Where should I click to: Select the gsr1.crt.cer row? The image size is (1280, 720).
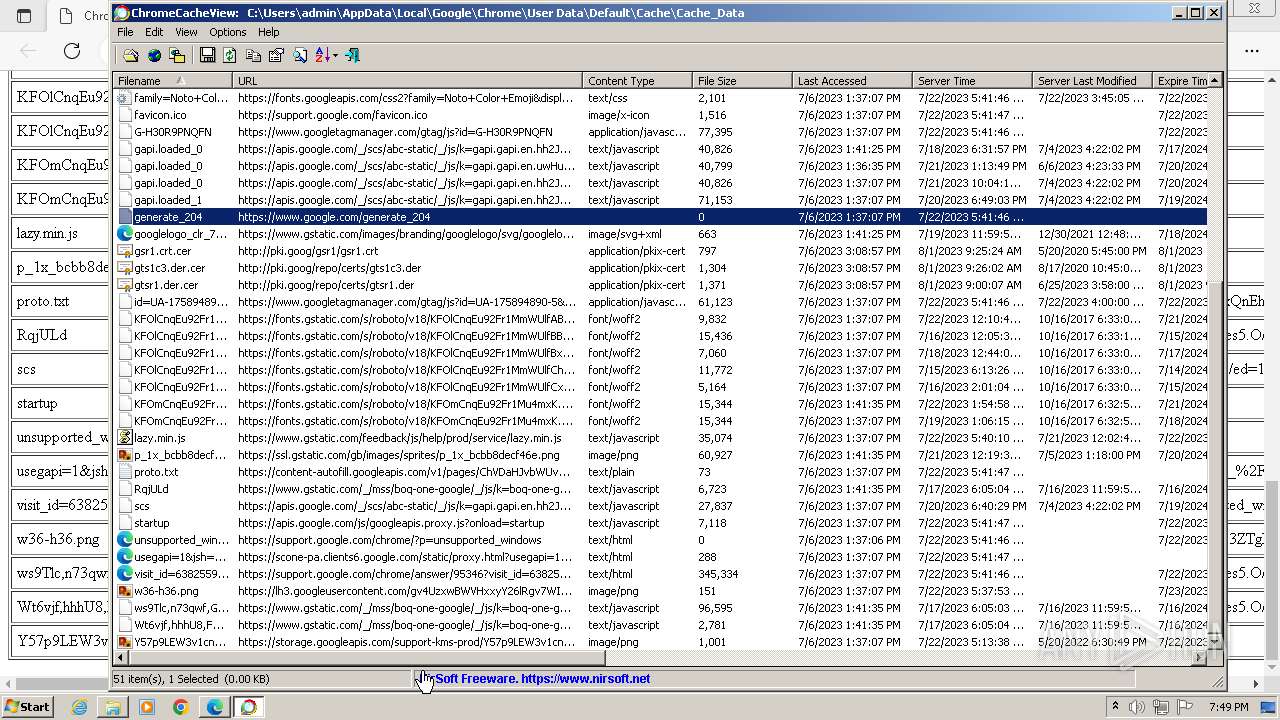[x=660, y=251]
